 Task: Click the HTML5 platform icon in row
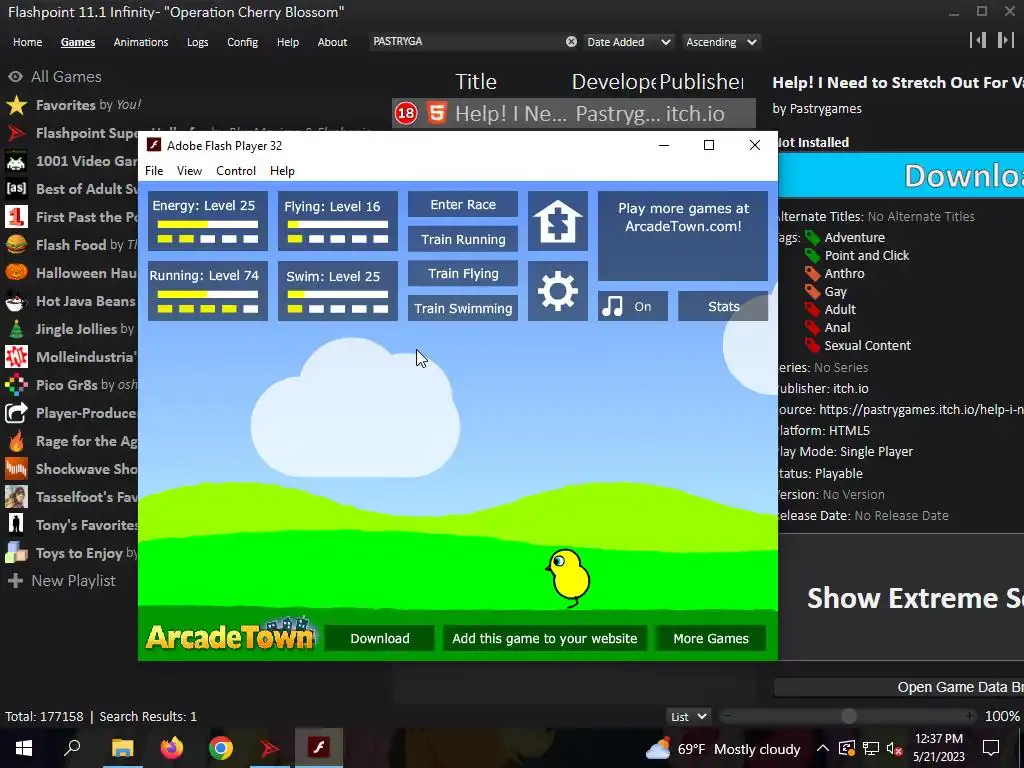click(437, 113)
